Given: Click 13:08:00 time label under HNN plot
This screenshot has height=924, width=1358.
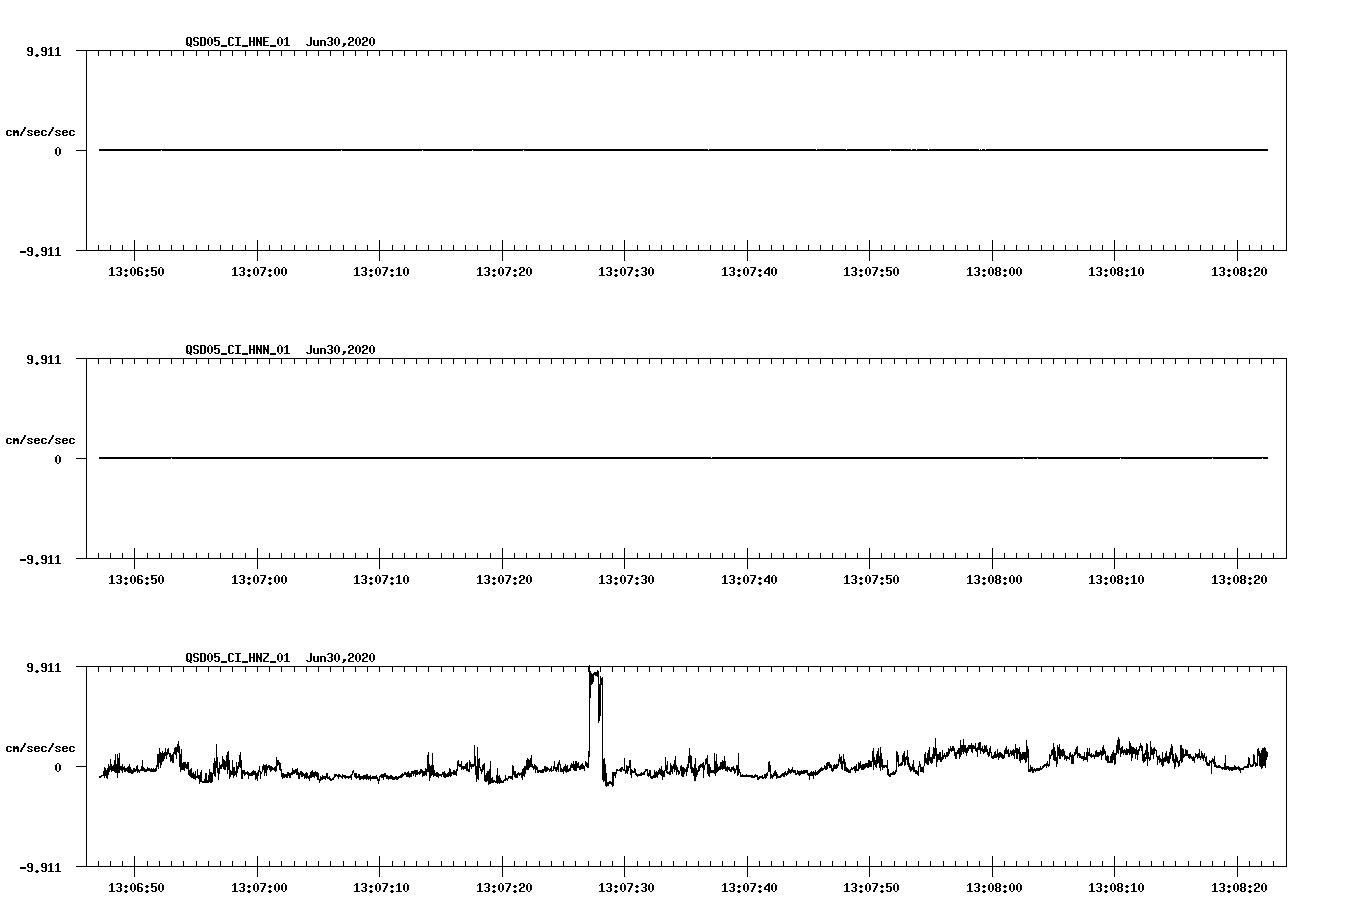Looking at the screenshot, I should pyautogui.click(x=994, y=580).
